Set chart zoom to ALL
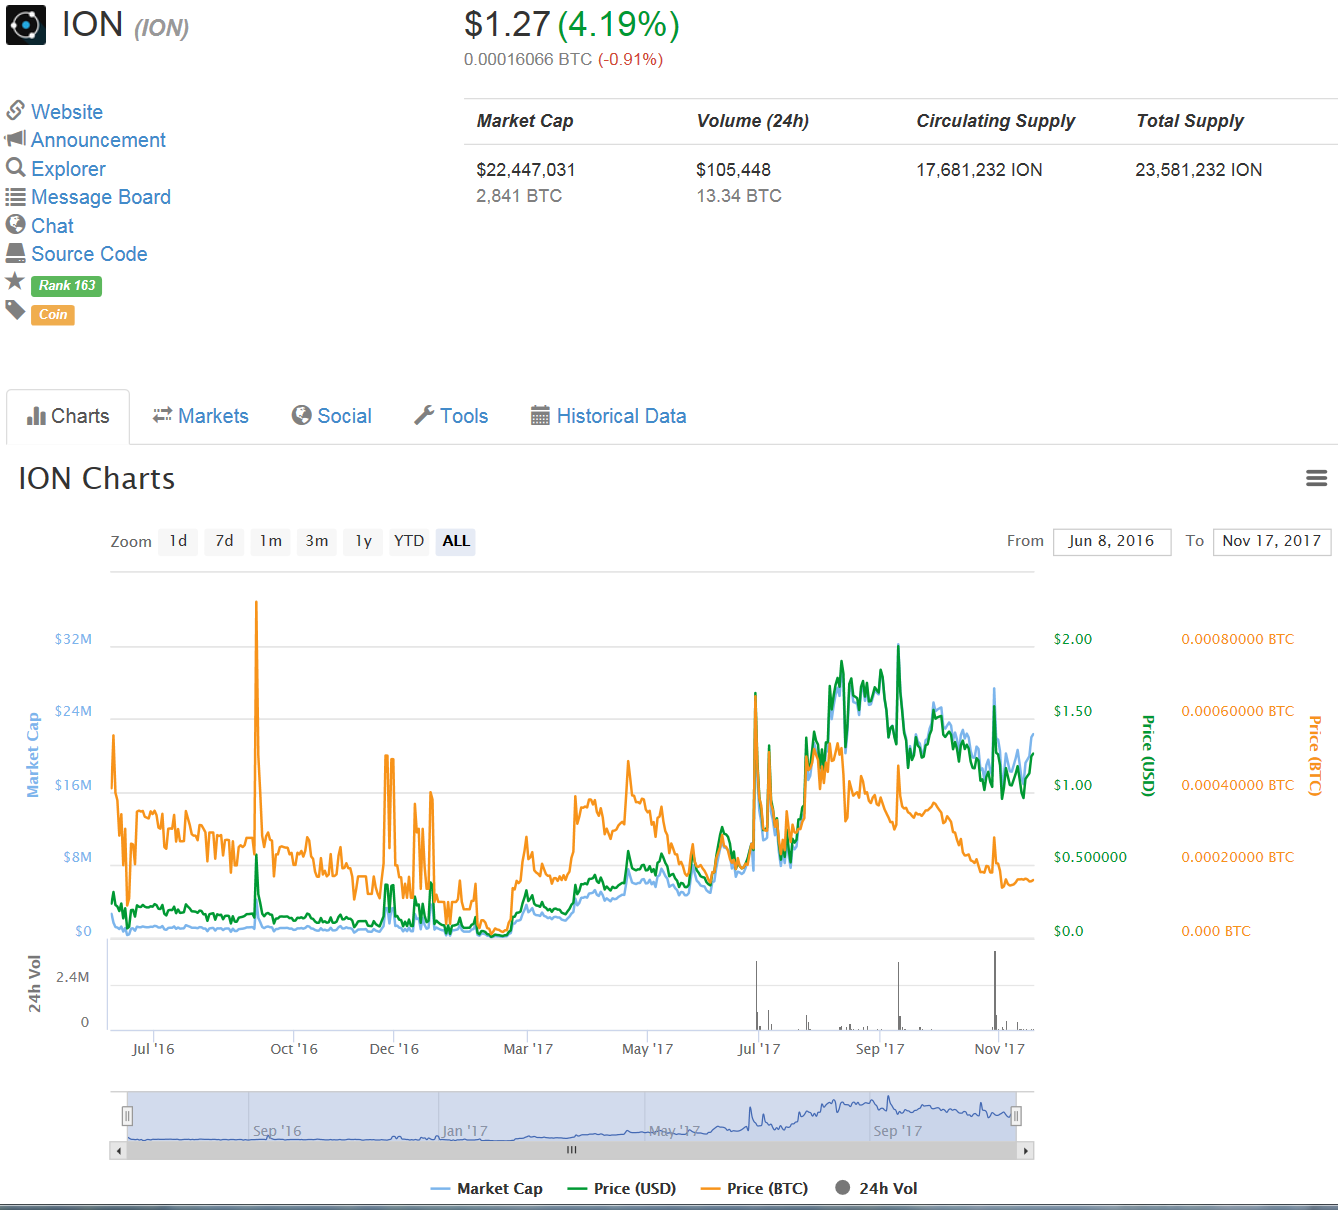This screenshot has height=1210, width=1338. click(456, 541)
